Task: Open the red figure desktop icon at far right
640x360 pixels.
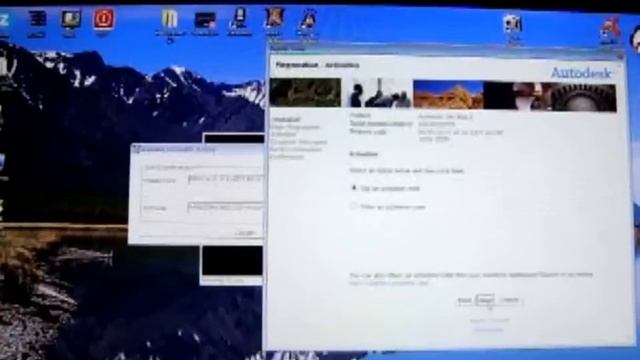Action: pyautogui.click(x=610, y=28)
